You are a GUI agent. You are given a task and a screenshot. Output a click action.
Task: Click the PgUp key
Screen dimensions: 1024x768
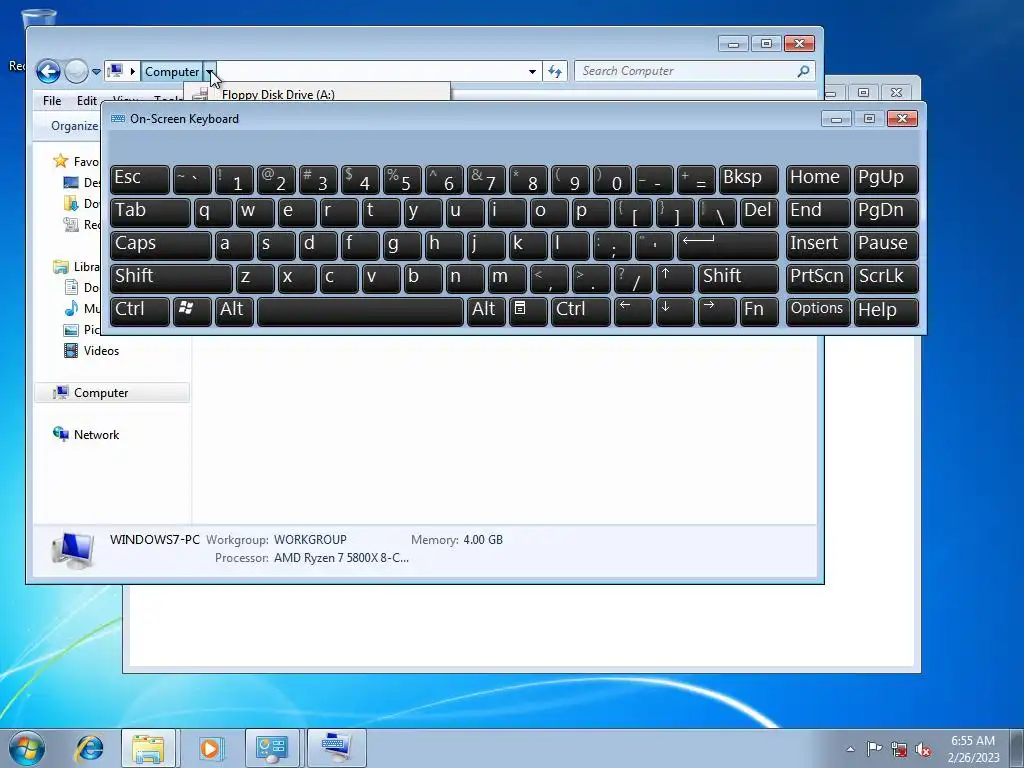click(x=886, y=179)
